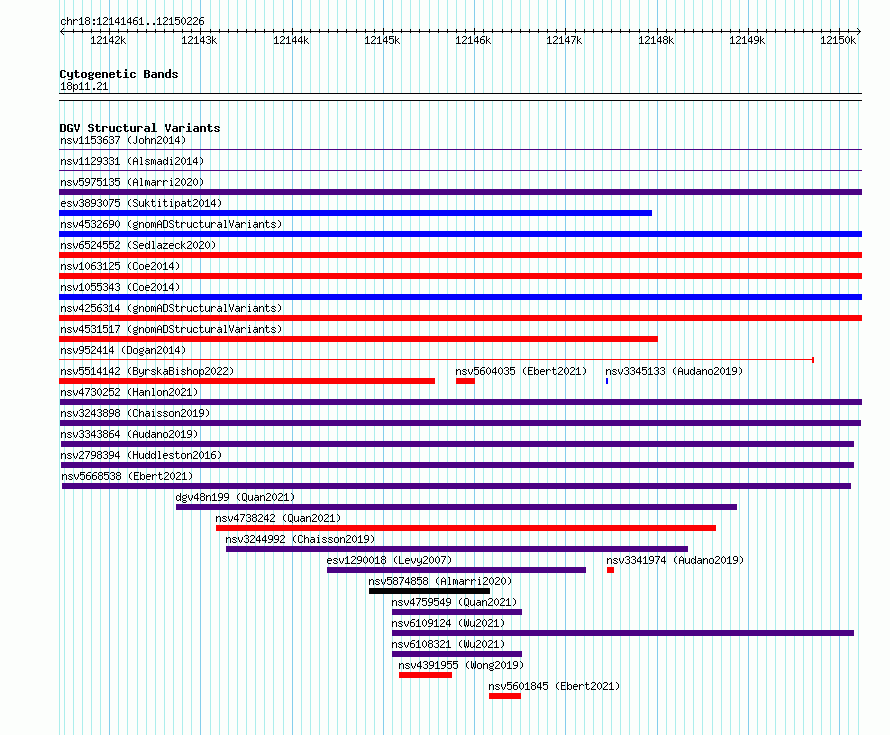The width and height of the screenshot is (890, 735).
Task: Select nsv1063125 (Coe2014) label
Action: (120, 266)
